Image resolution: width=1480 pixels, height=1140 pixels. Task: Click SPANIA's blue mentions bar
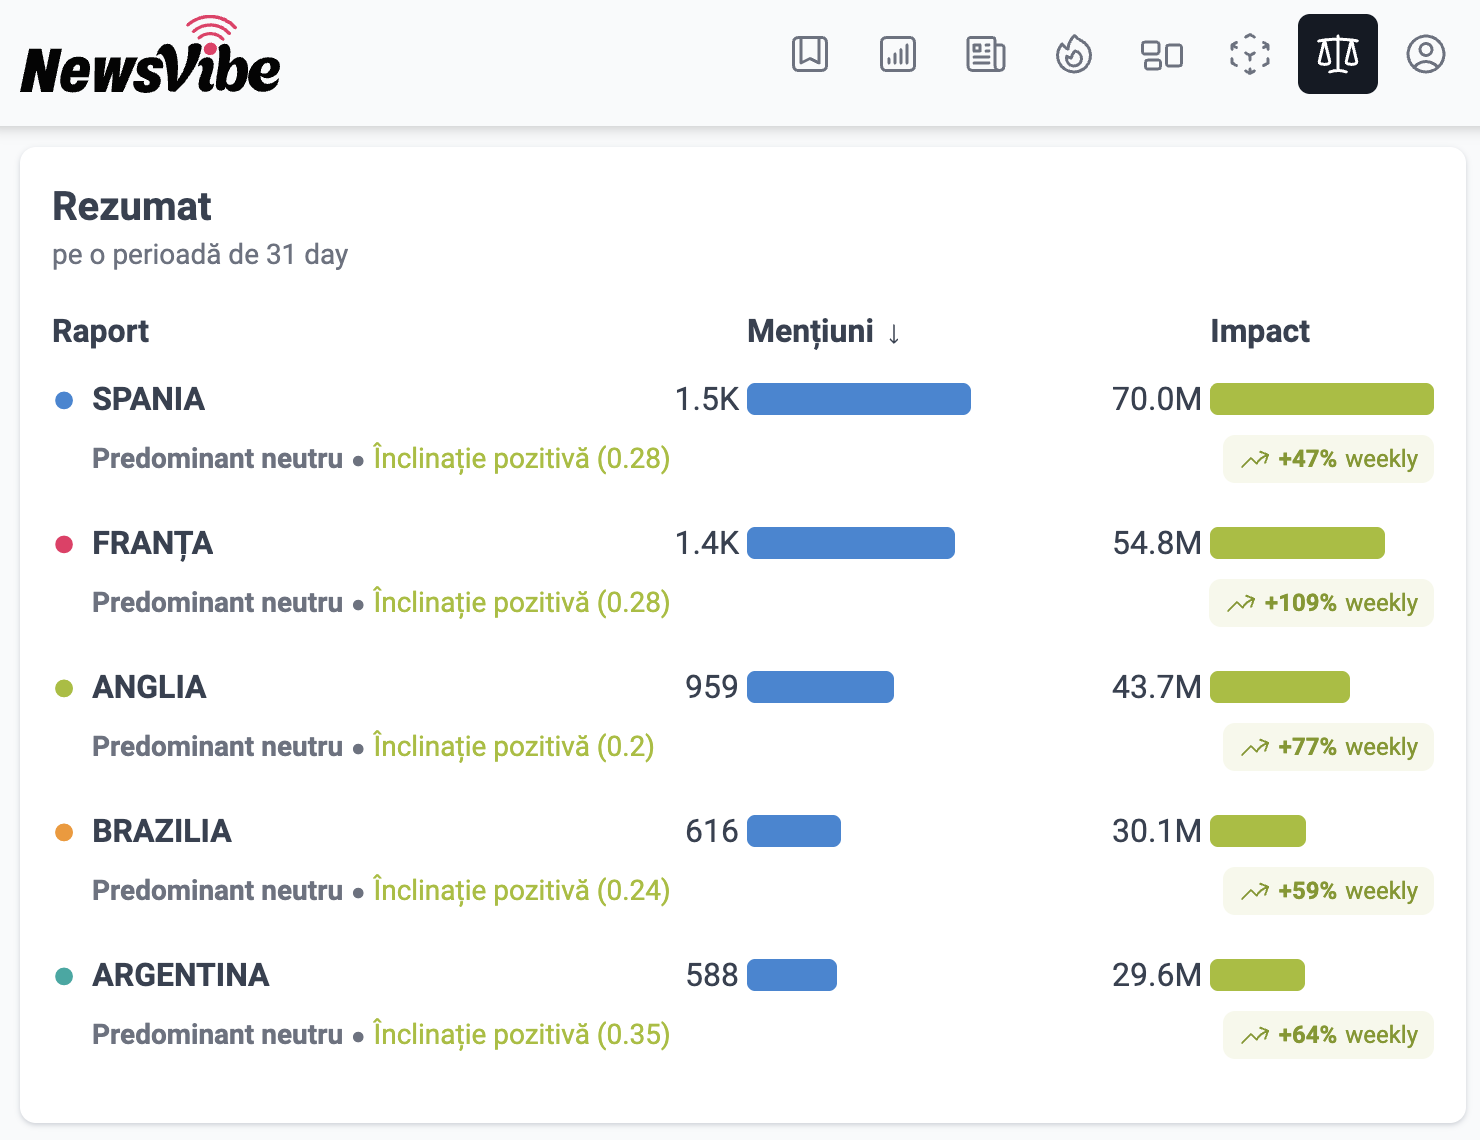(x=859, y=399)
